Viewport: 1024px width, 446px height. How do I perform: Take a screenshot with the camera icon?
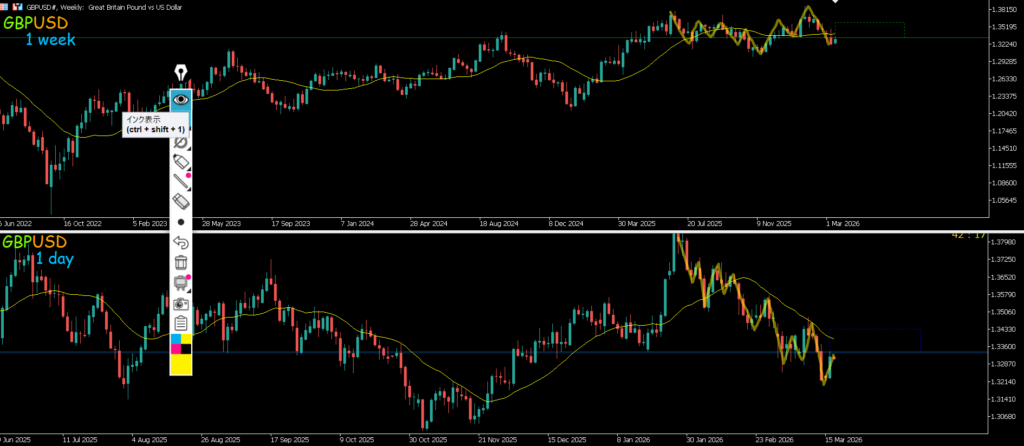pyautogui.click(x=181, y=303)
